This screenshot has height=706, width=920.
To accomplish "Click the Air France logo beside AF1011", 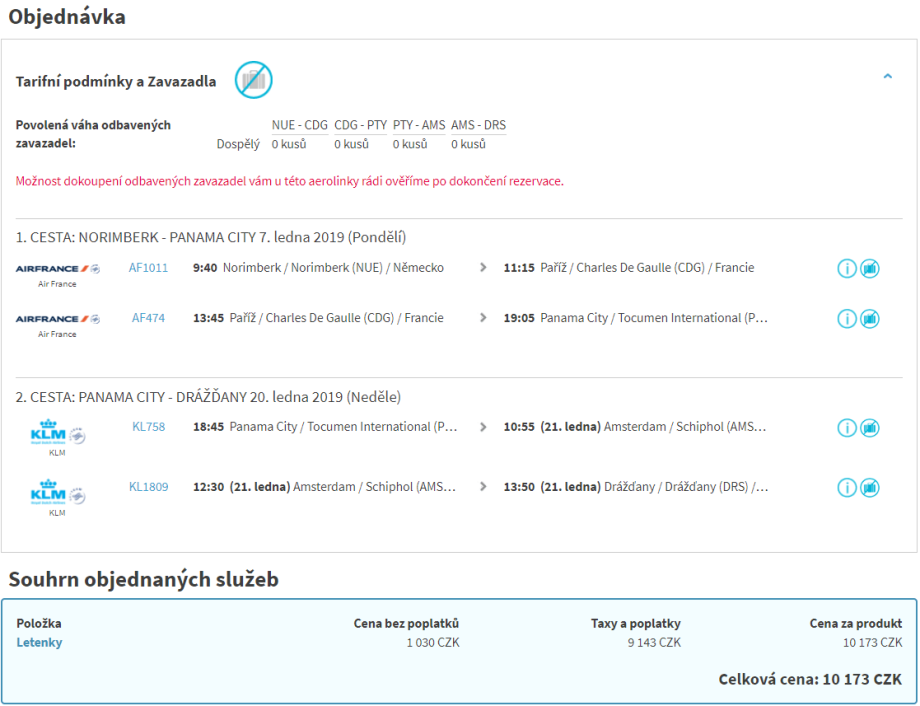I will click(x=58, y=269).
